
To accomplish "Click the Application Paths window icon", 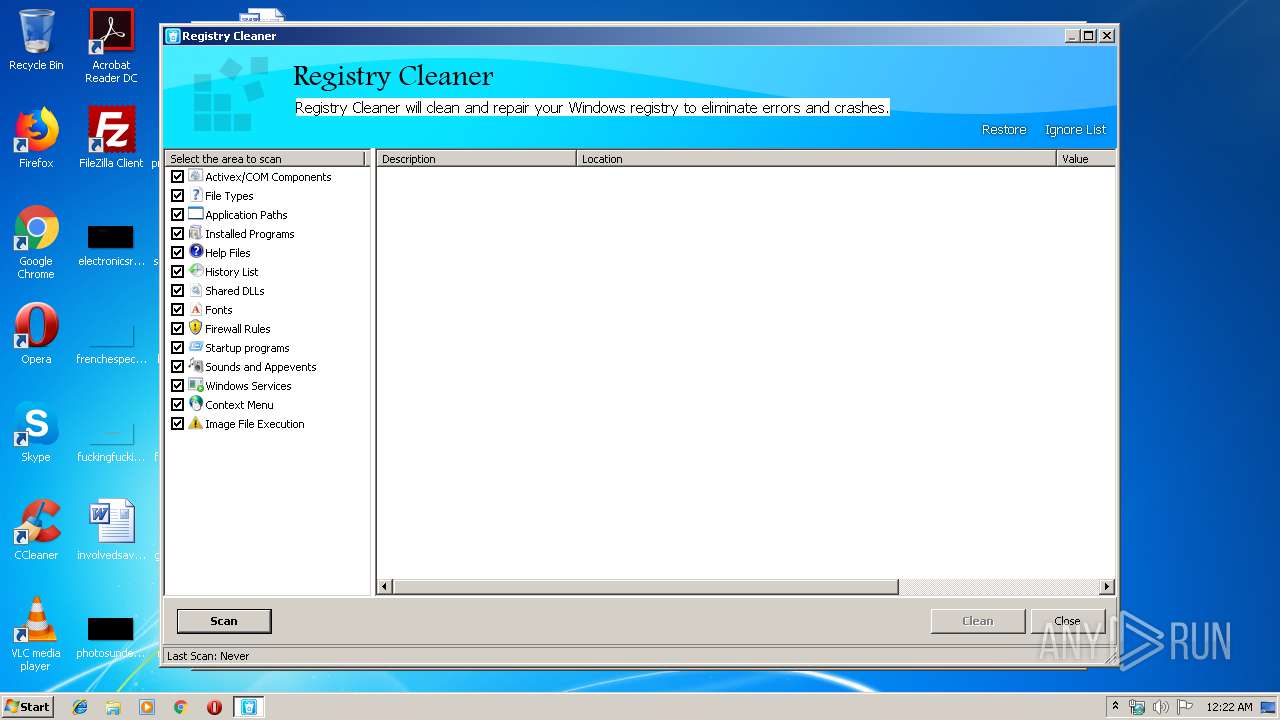I will [195, 214].
